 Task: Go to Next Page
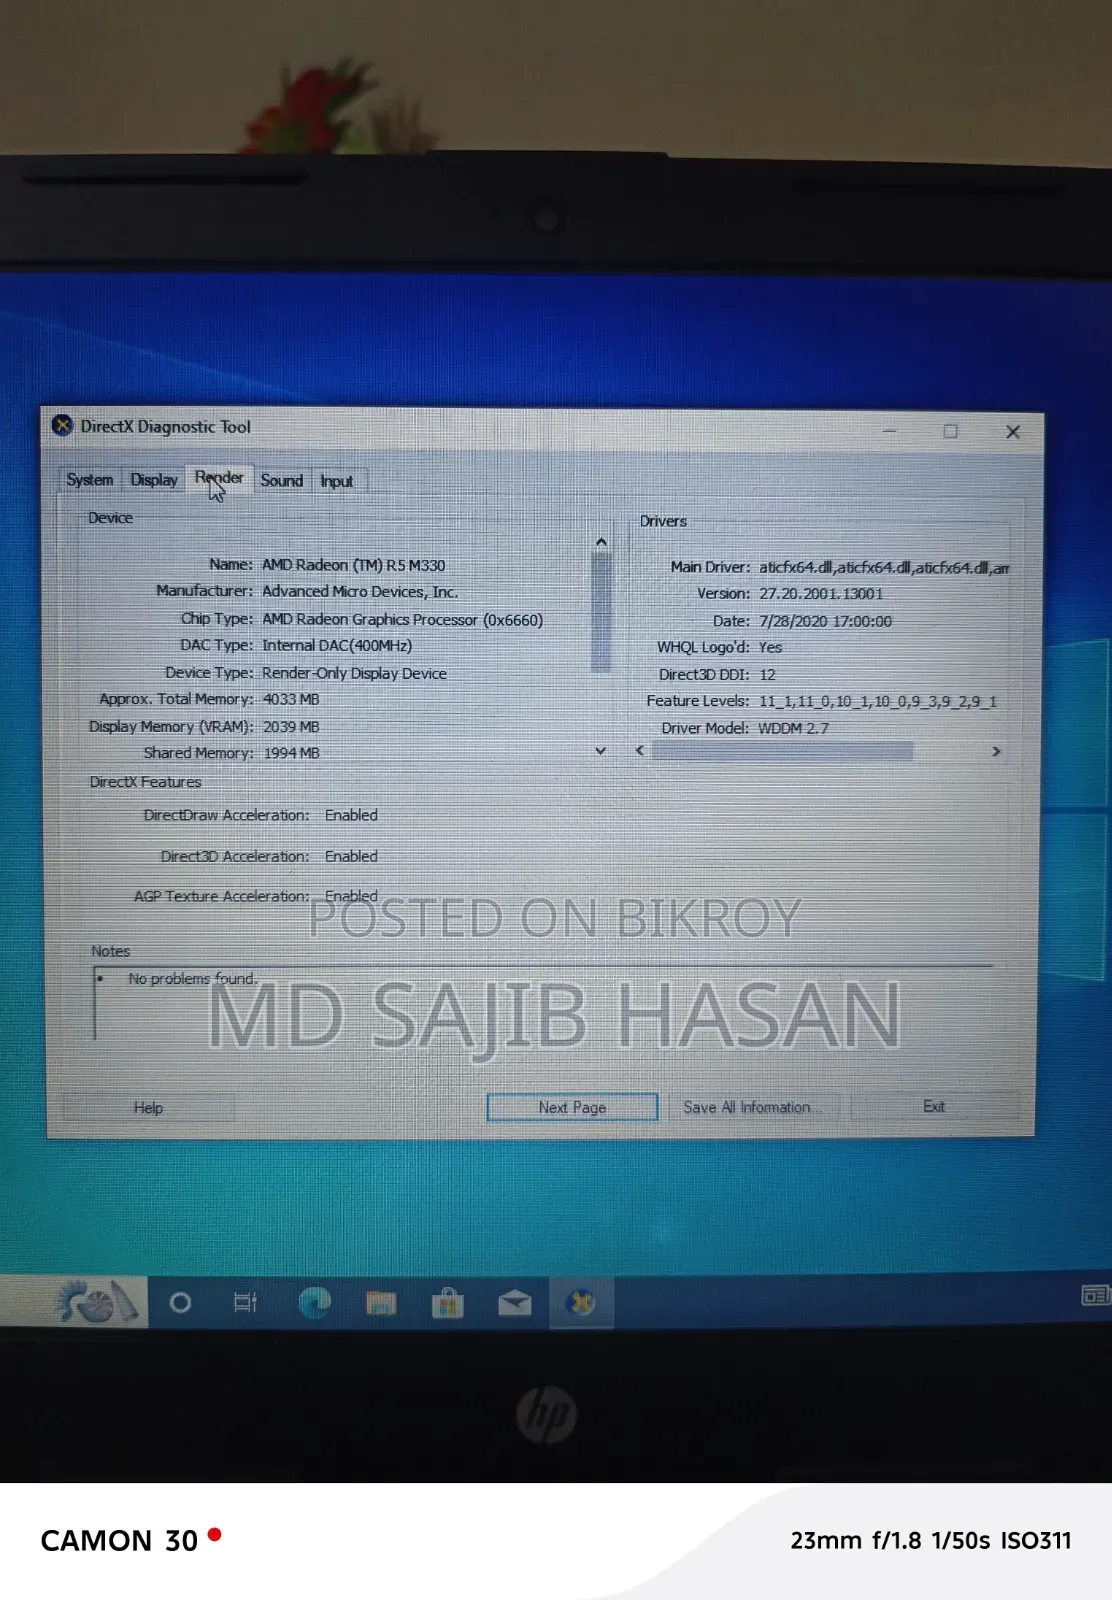[x=572, y=1107]
